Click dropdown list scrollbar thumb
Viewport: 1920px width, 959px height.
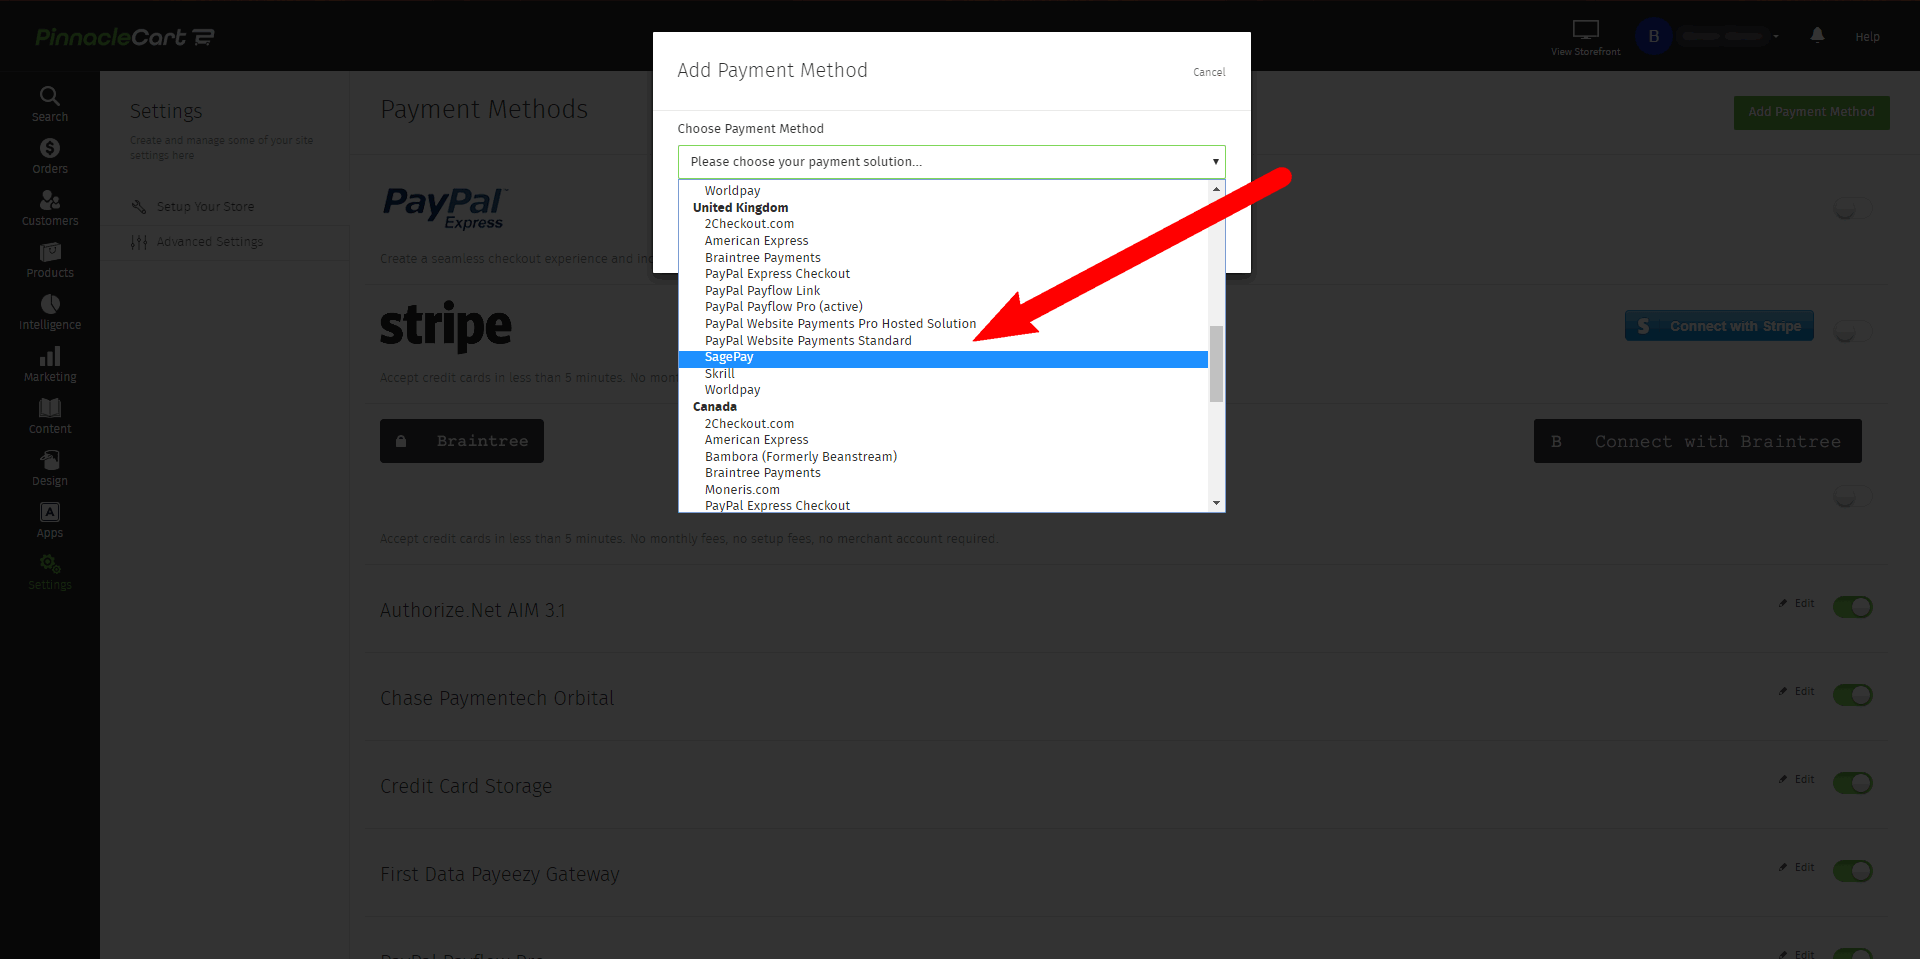tap(1216, 364)
